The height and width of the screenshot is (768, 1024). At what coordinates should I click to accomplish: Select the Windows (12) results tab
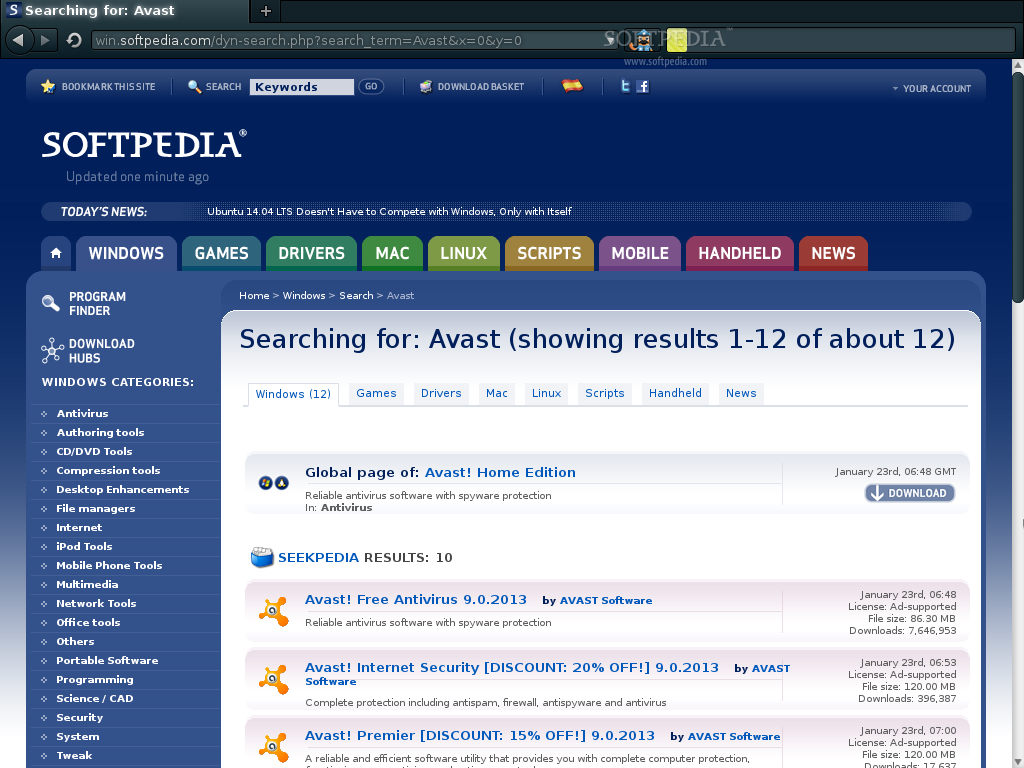[x=293, y=394]
